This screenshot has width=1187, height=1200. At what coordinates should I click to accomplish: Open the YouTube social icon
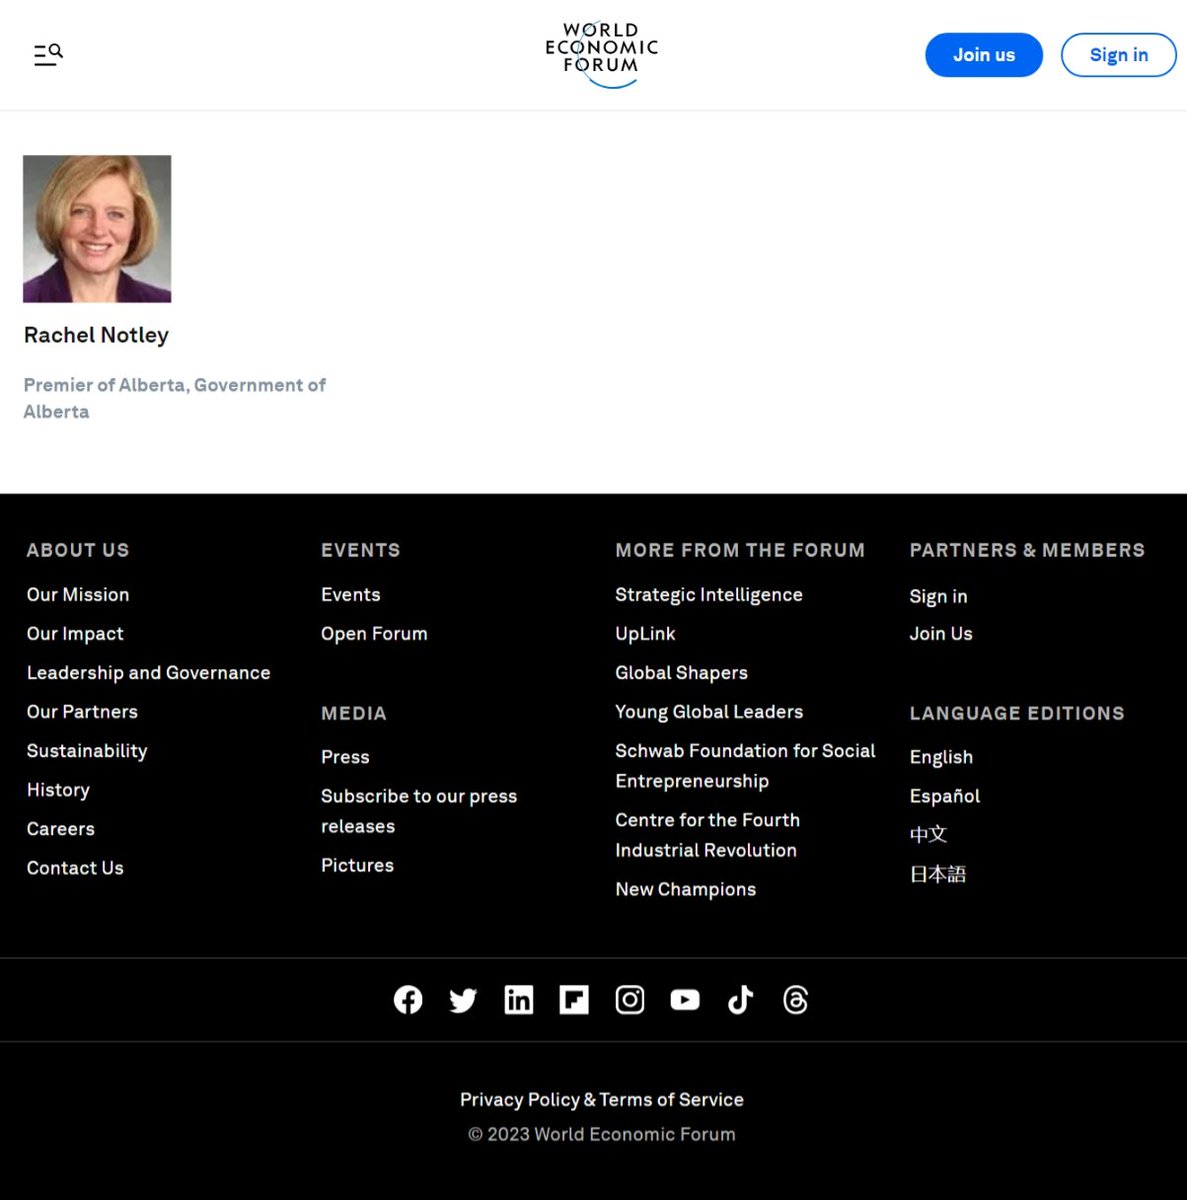point(685,1000)
